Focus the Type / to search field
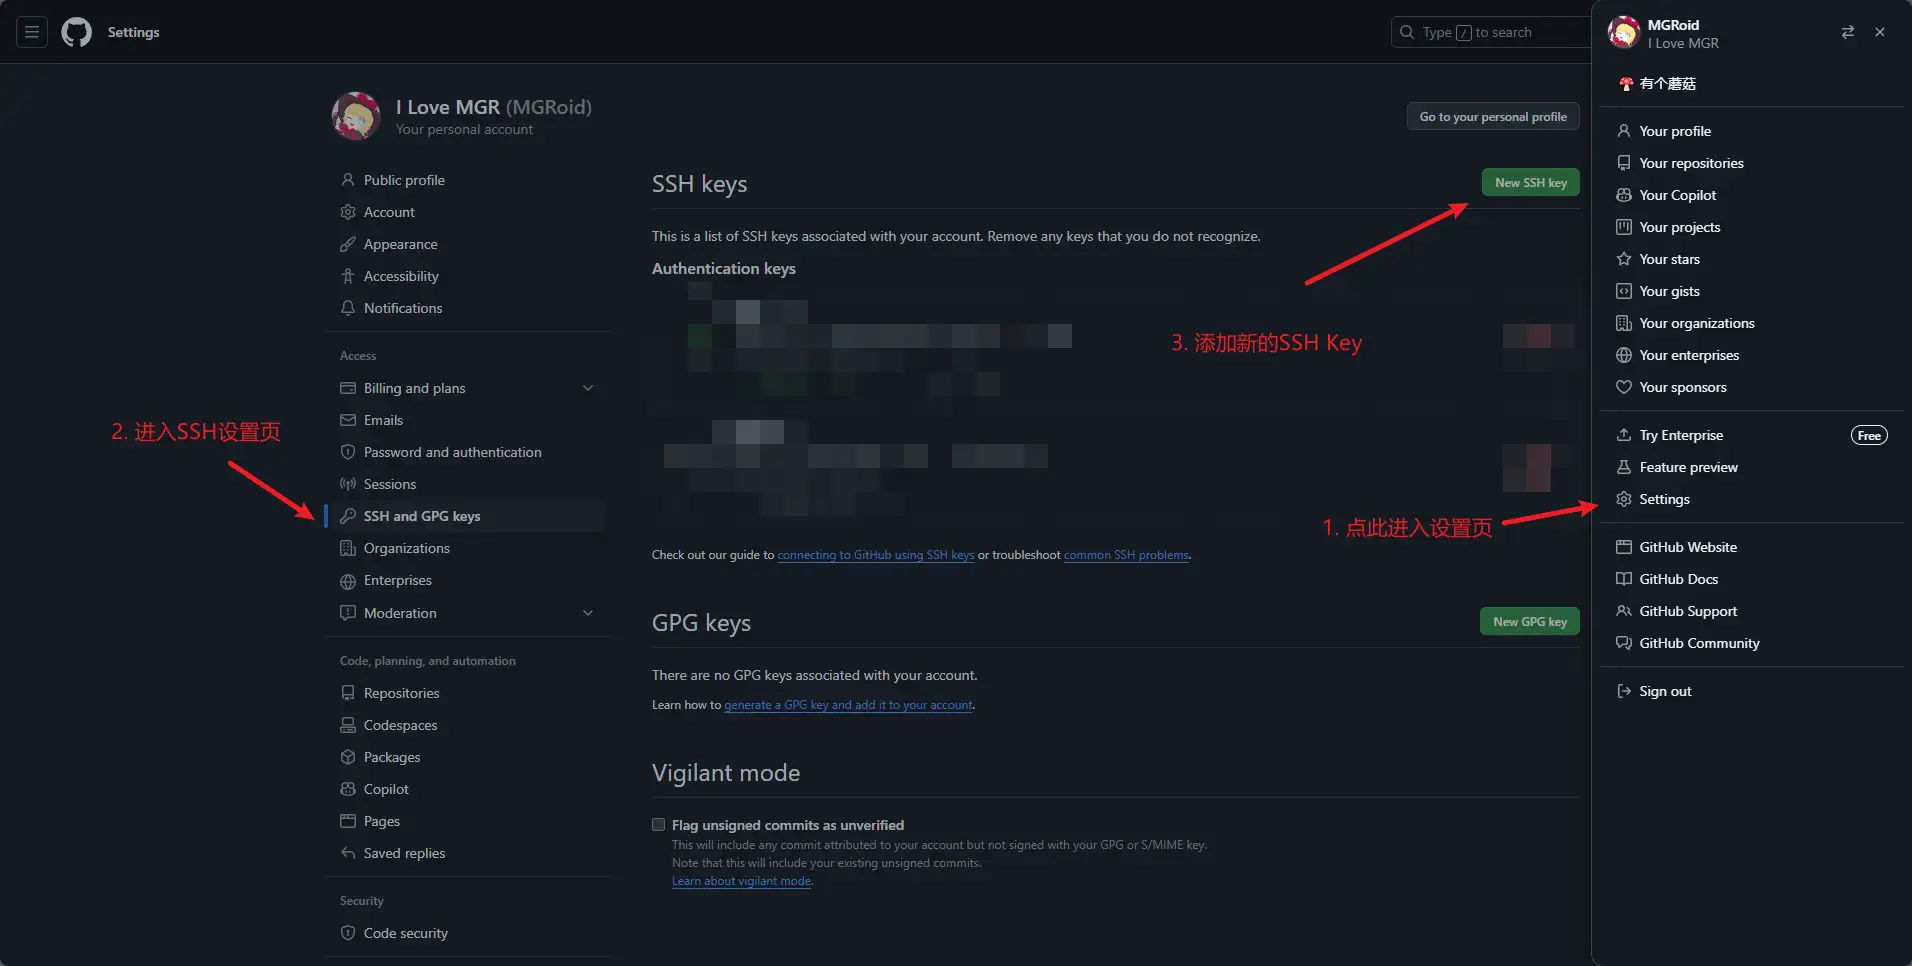 pos(1490,32)
